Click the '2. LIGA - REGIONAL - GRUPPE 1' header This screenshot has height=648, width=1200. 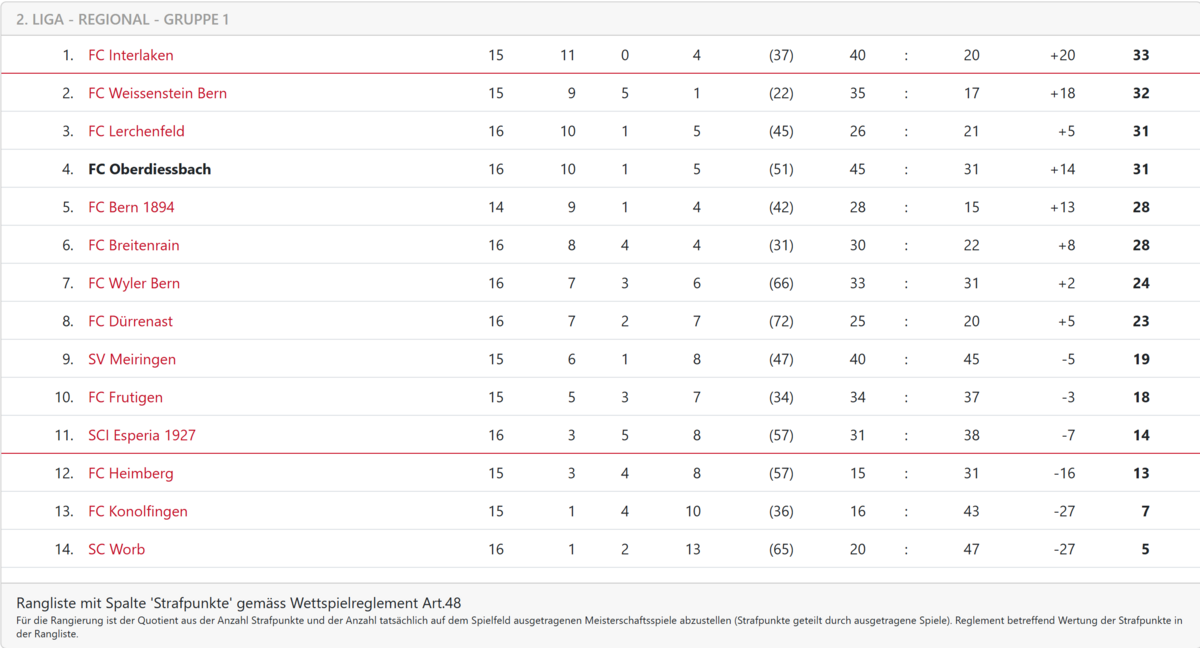coord(123,19)
